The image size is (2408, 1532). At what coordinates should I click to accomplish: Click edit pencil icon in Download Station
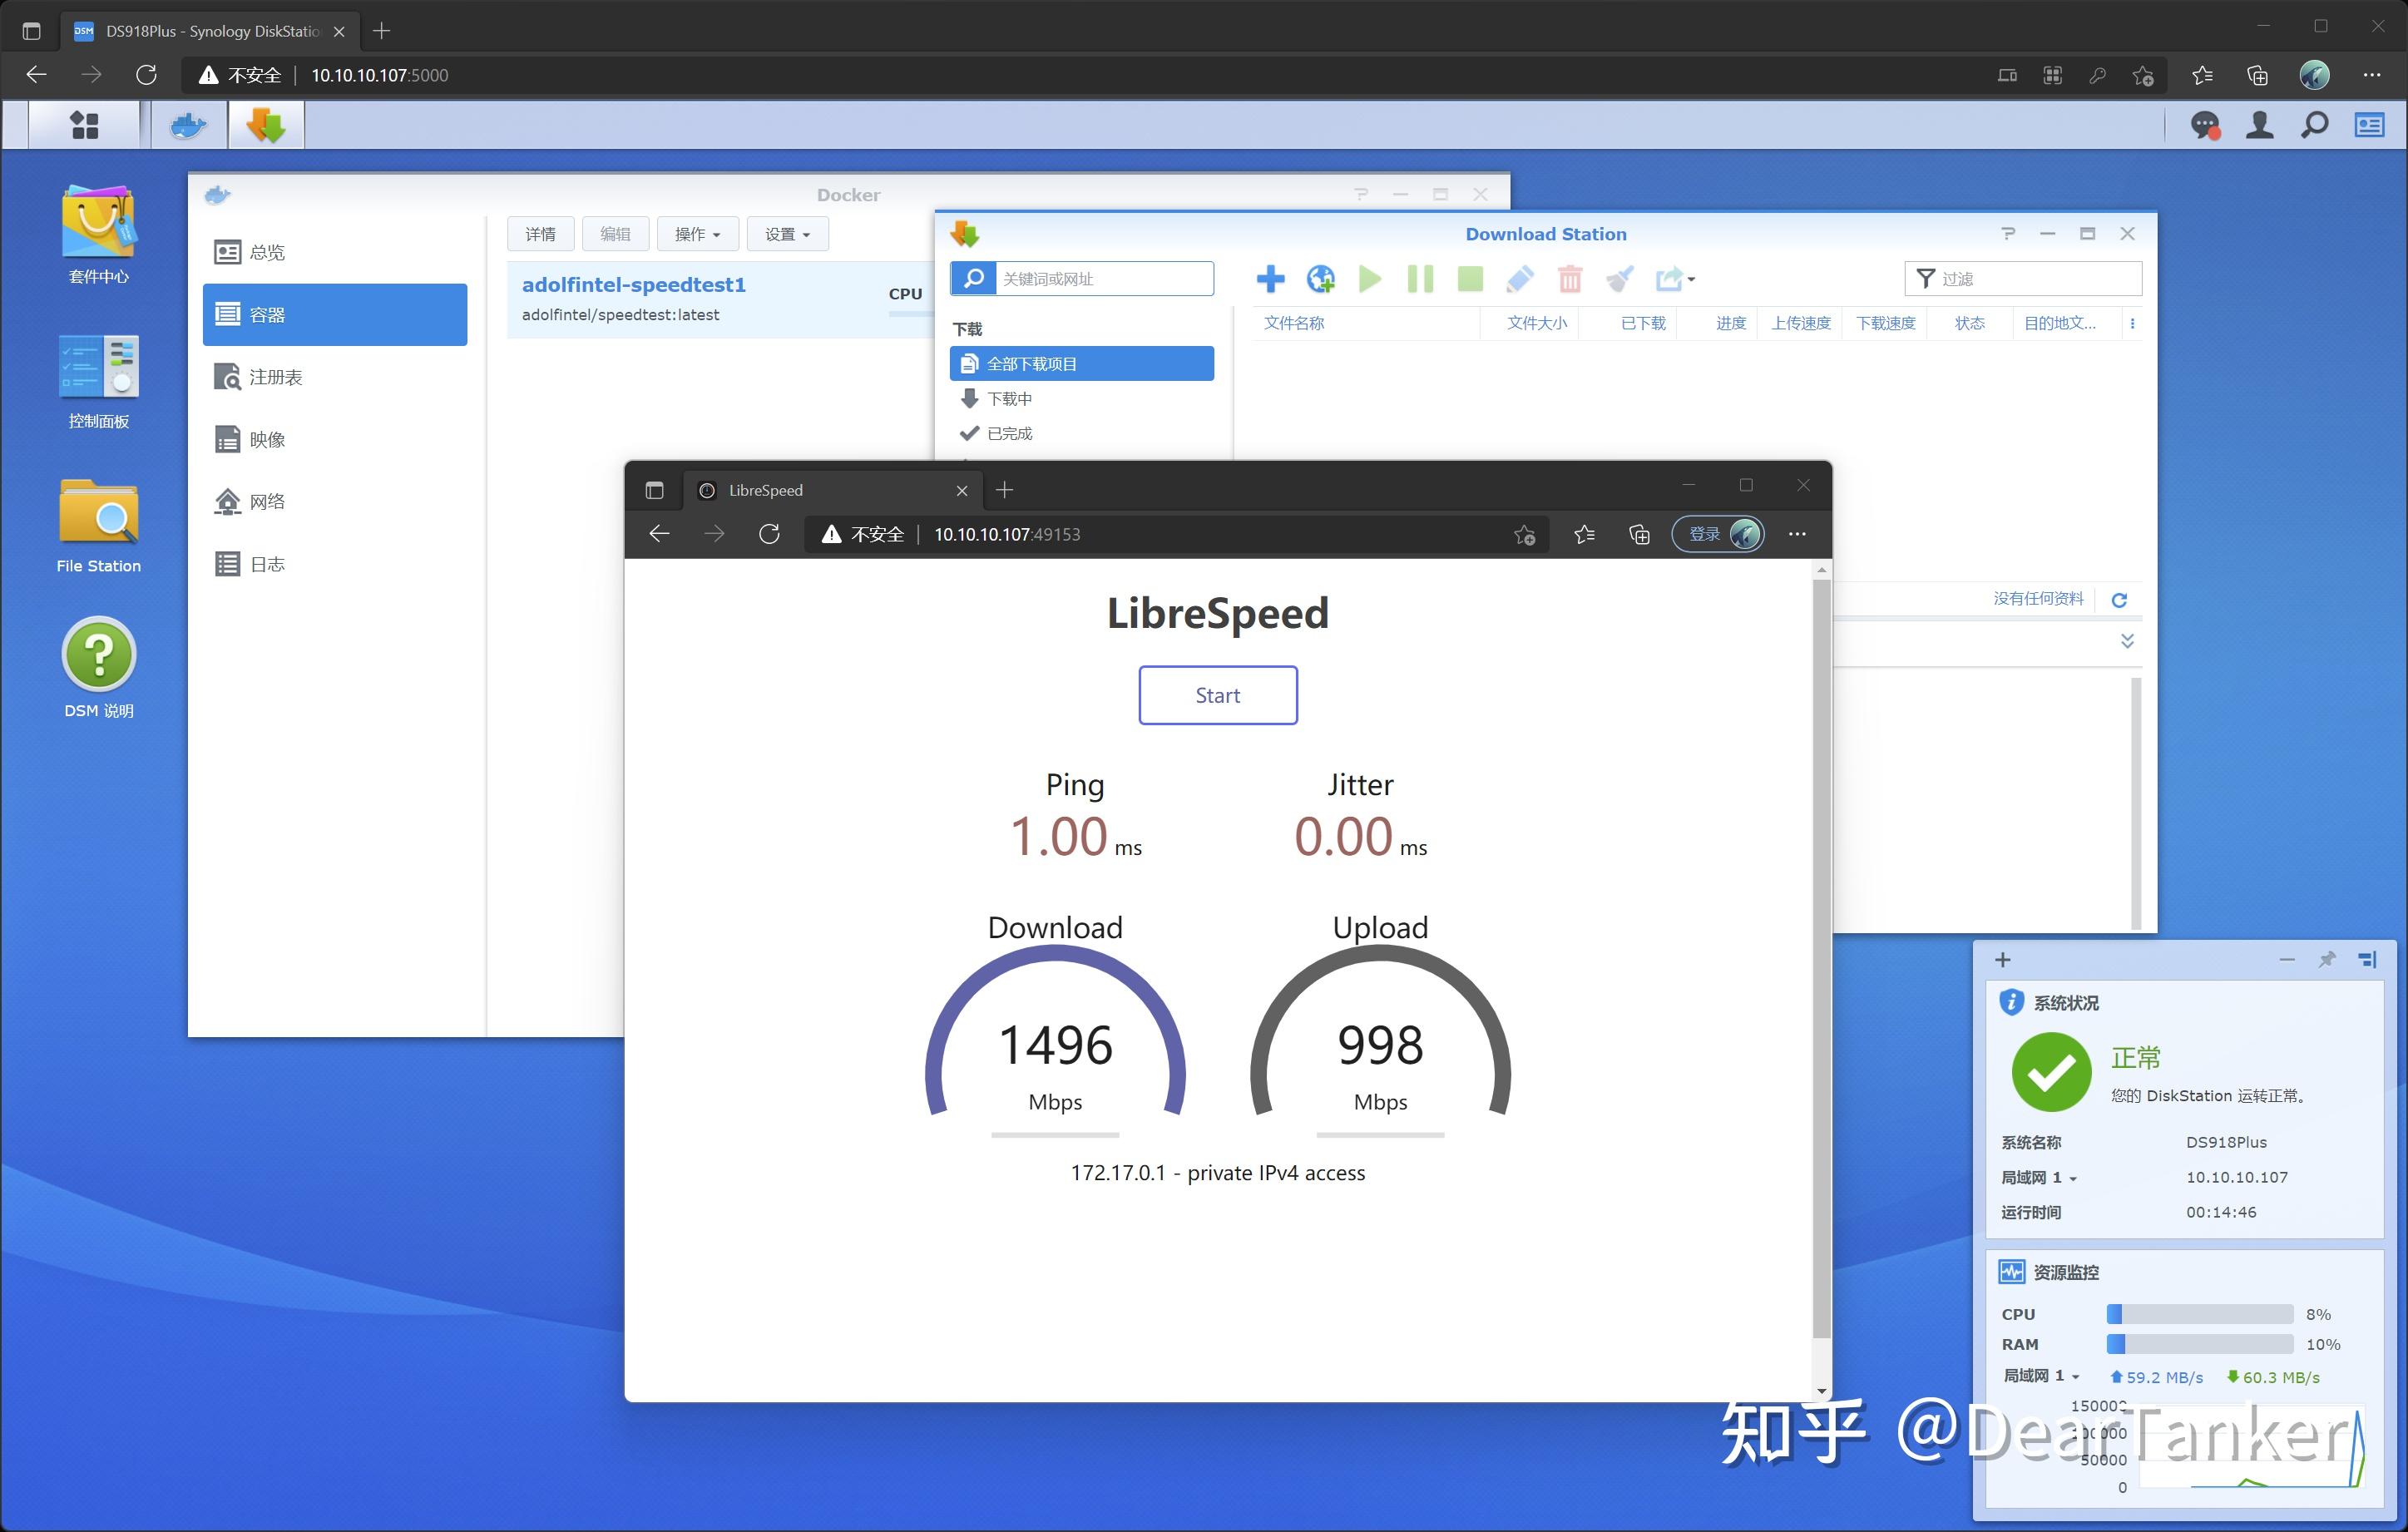1520,279
